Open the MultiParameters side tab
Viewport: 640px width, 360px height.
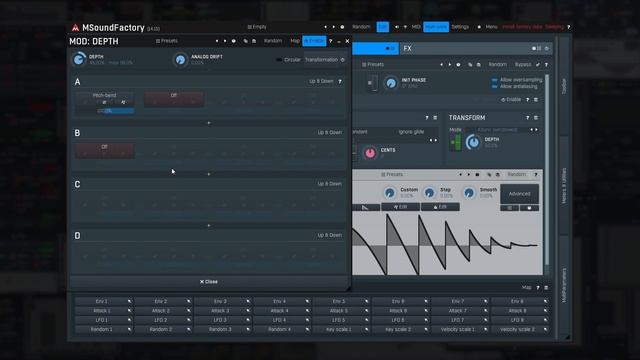pyautogui.click(x=564, y=285)
